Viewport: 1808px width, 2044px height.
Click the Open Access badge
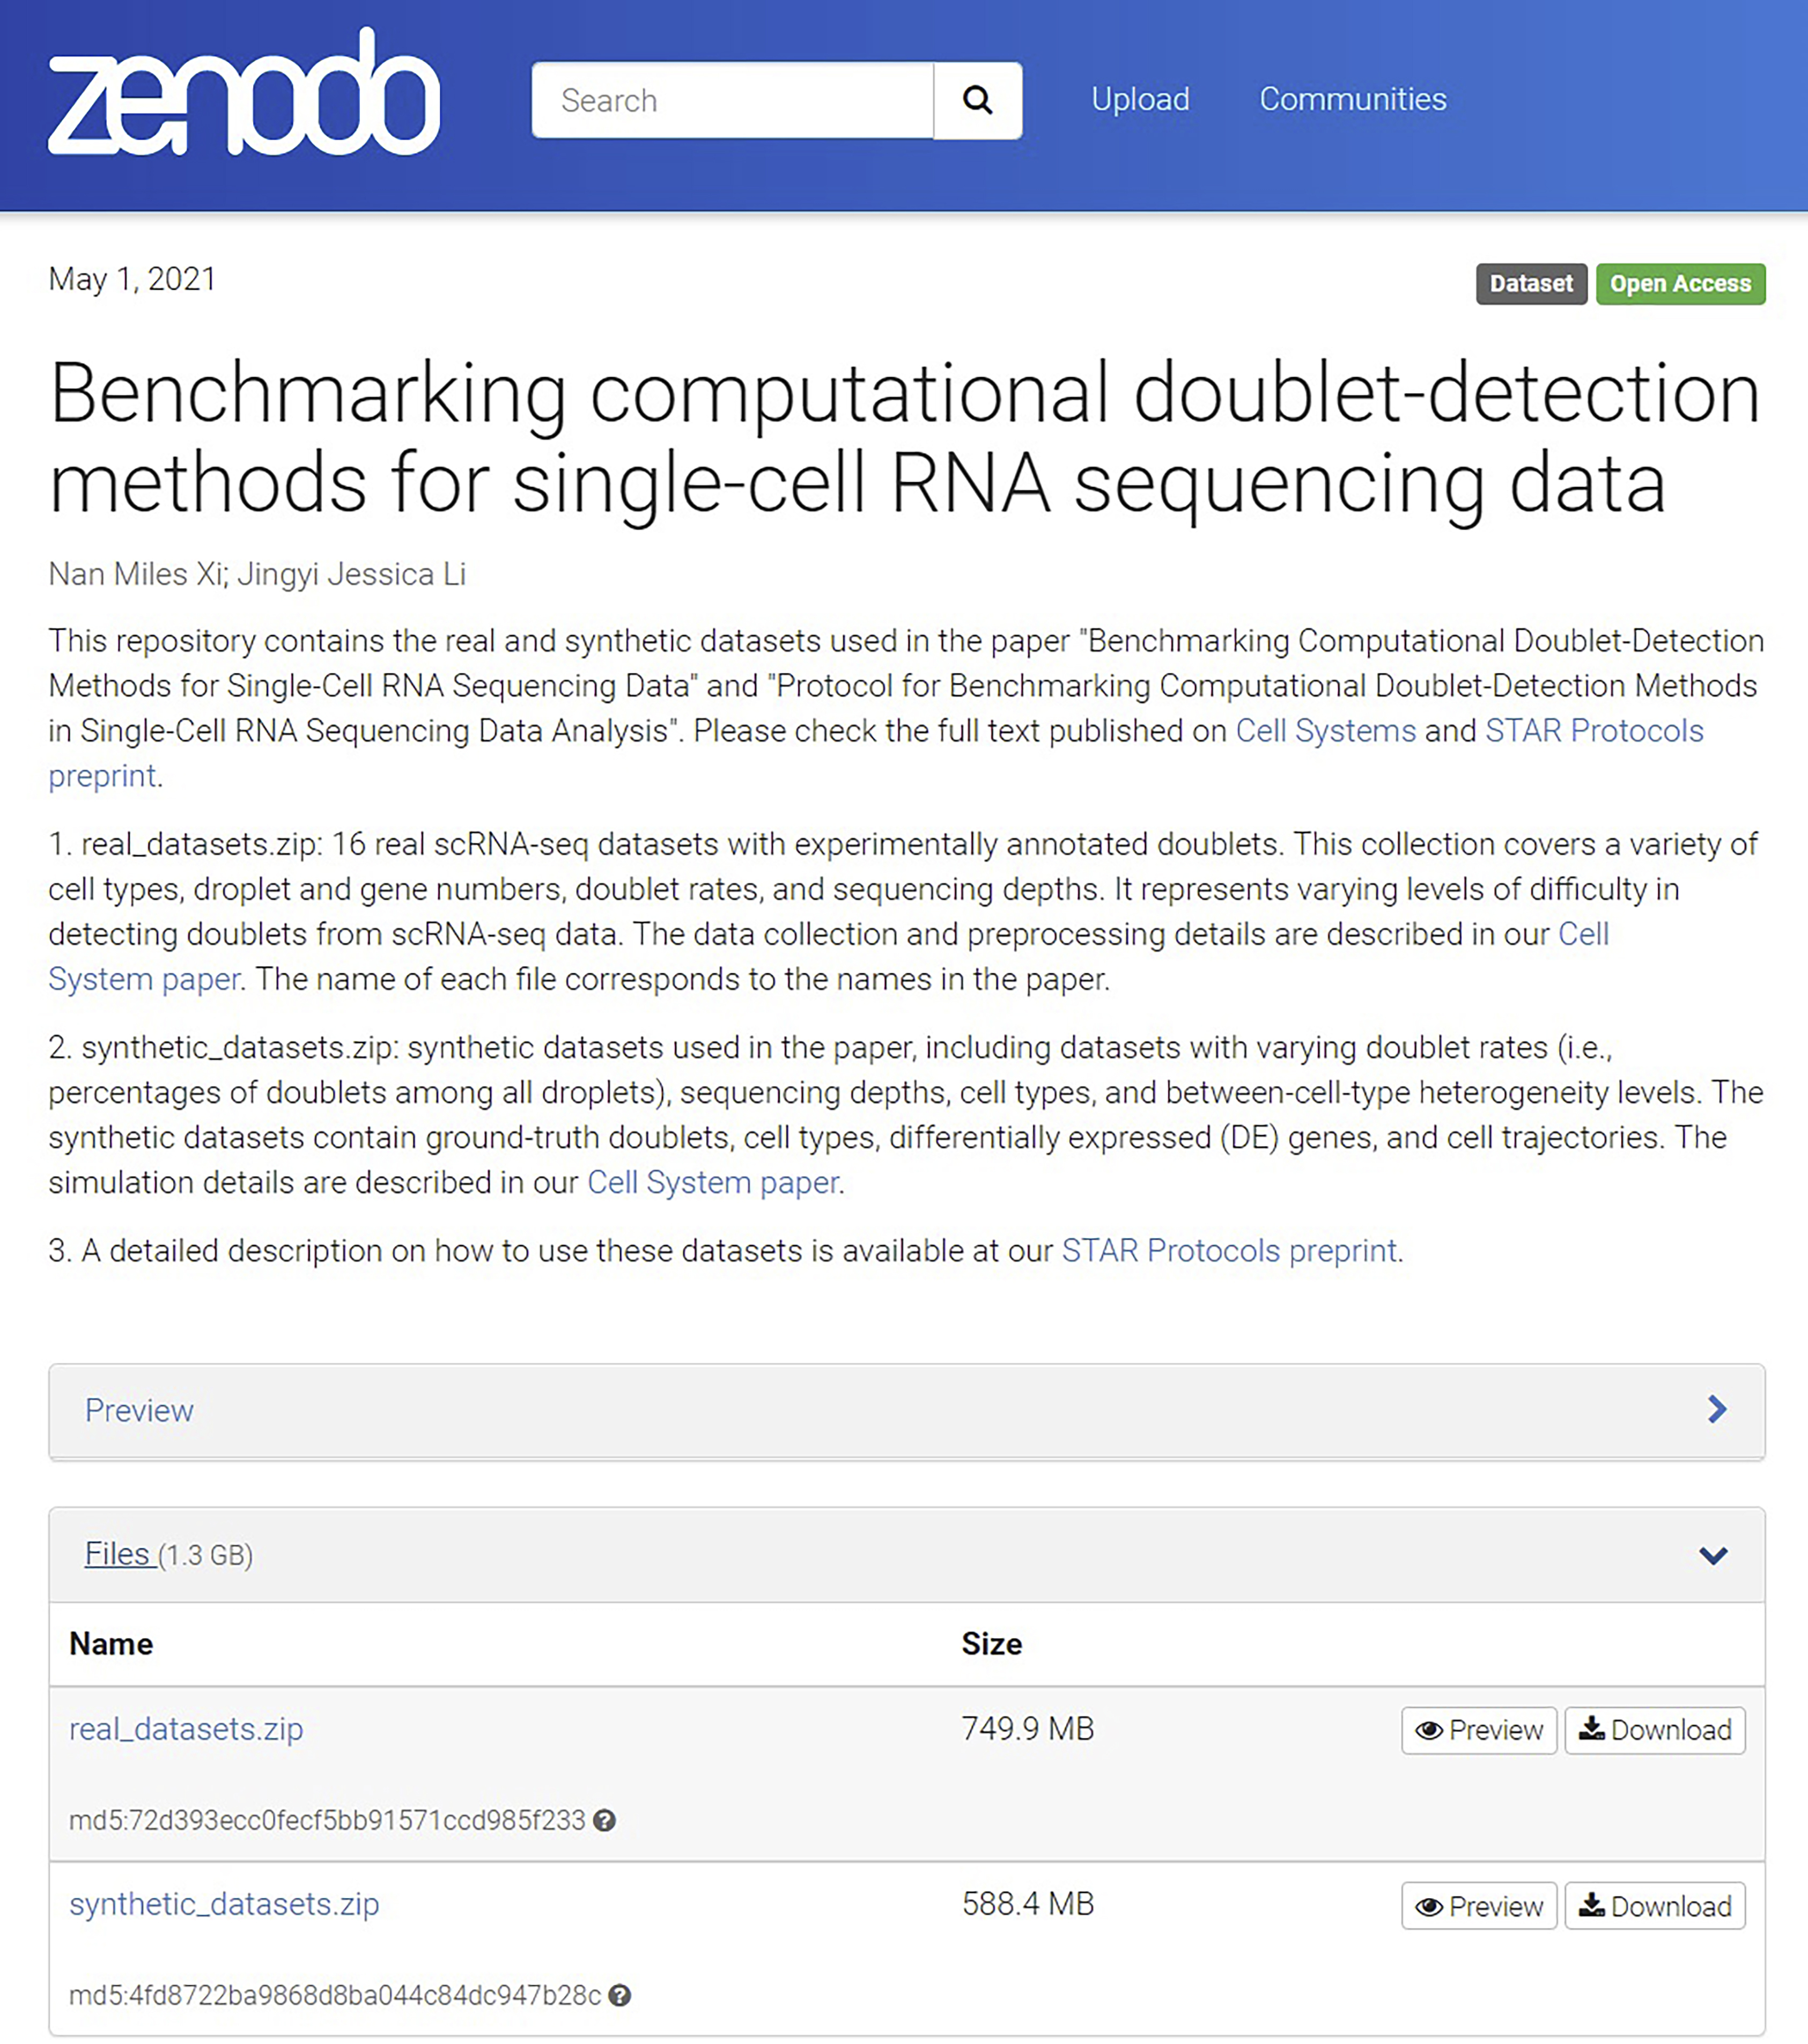(x=1680, y=284)
